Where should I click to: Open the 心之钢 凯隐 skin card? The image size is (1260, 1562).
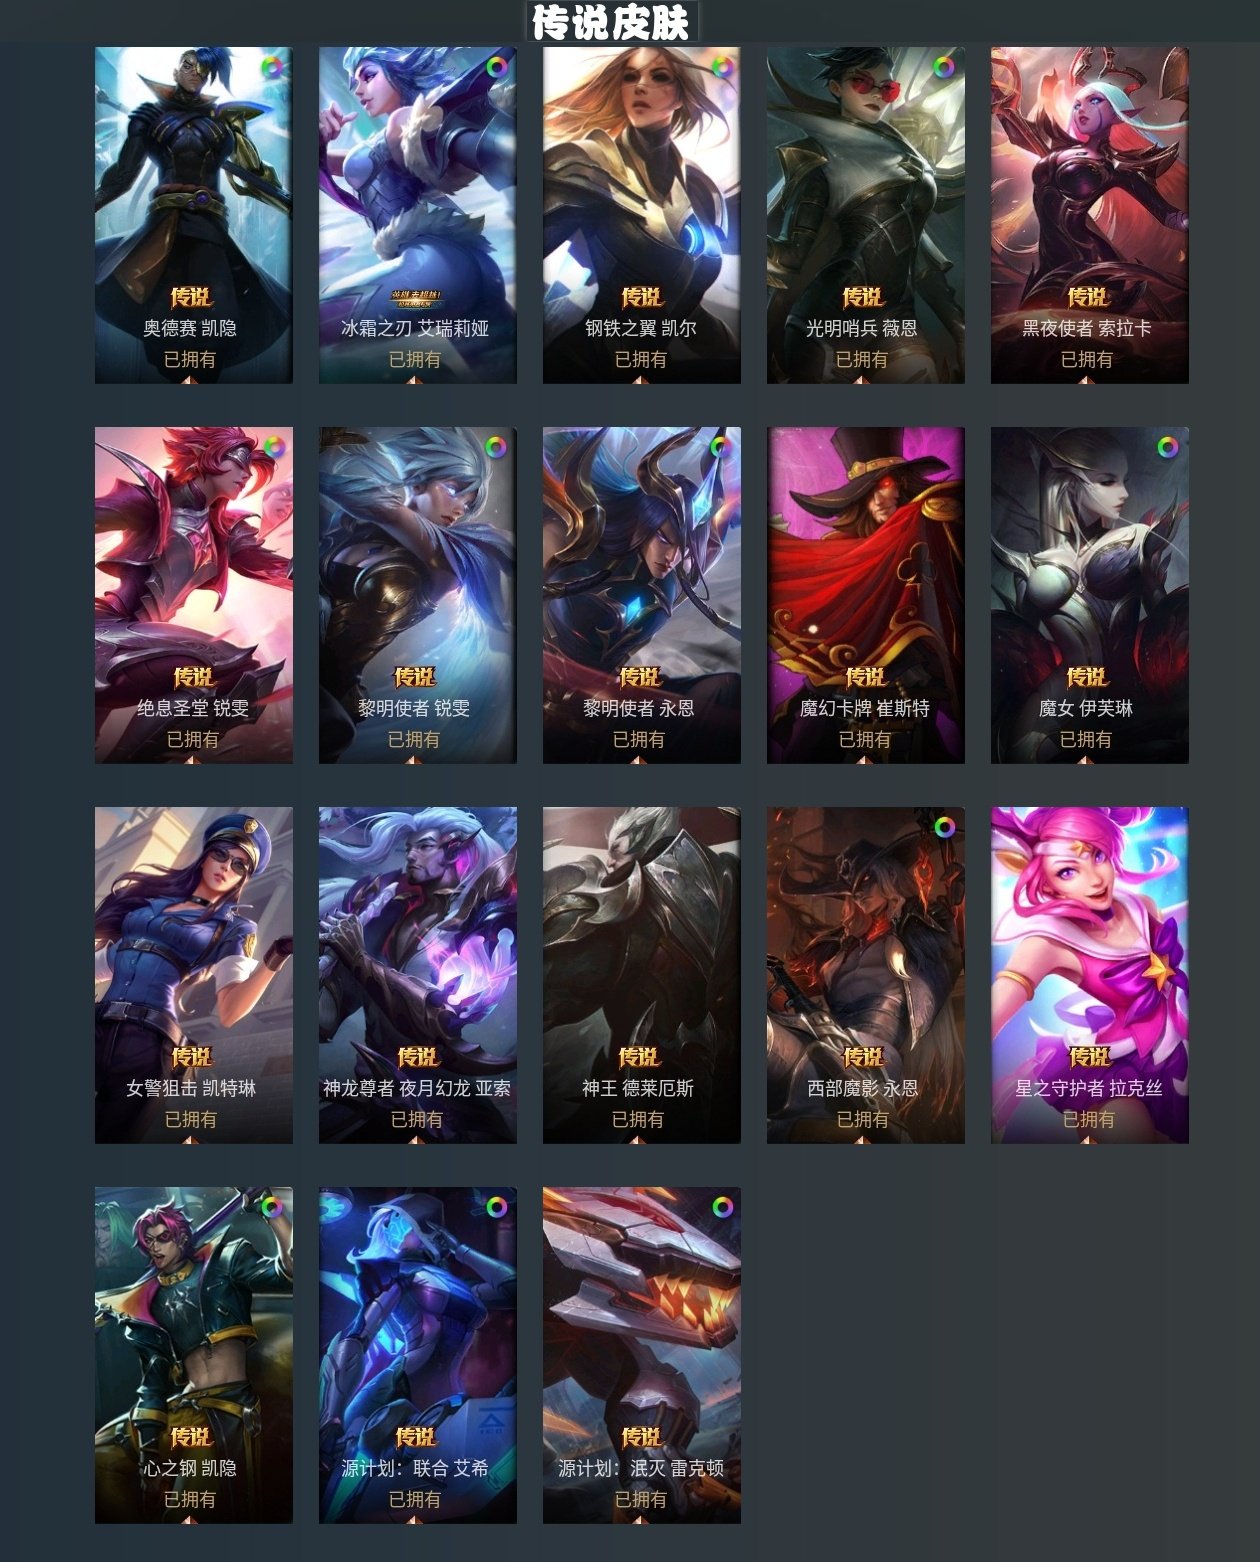(194, 1355)
